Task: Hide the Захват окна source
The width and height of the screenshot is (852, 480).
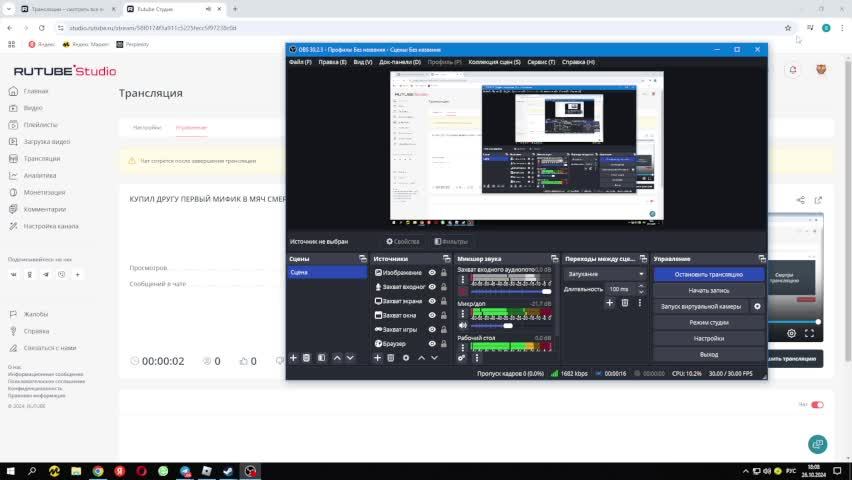Action: [x=432, y=315]
